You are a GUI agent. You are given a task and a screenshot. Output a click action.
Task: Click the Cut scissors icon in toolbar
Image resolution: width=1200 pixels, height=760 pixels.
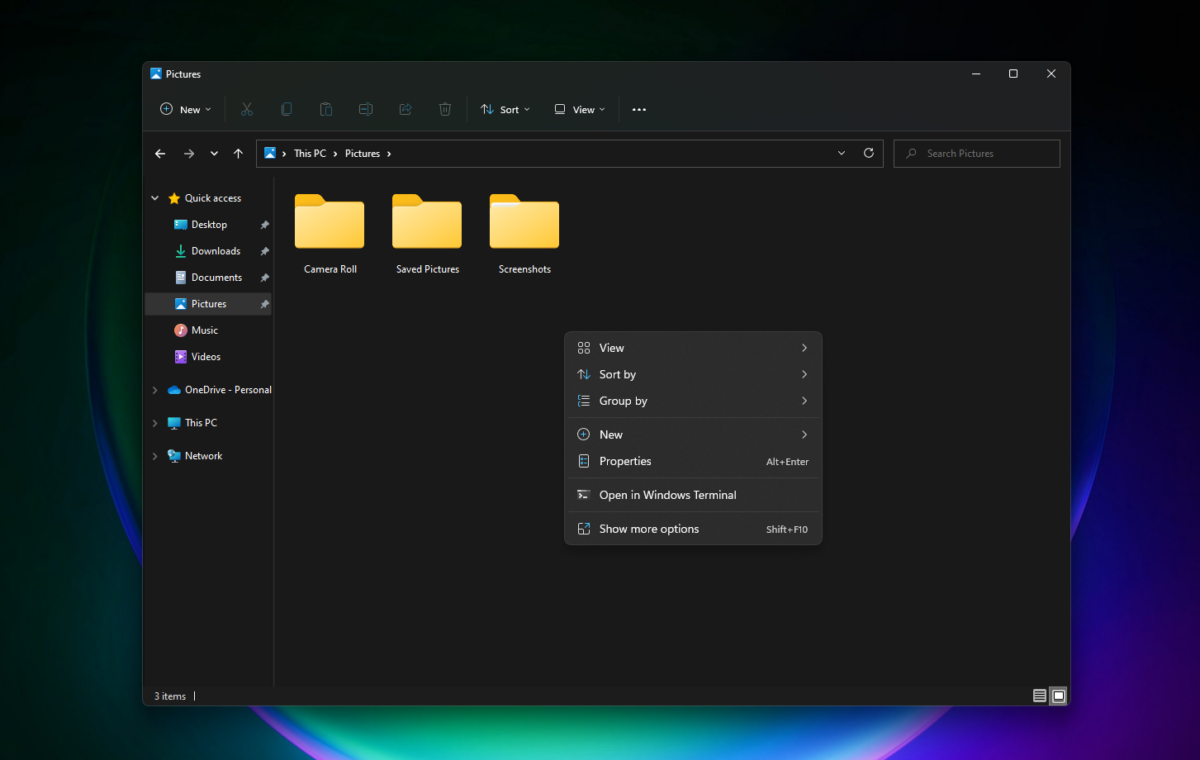pyautogui.click(x=247, y=109)
